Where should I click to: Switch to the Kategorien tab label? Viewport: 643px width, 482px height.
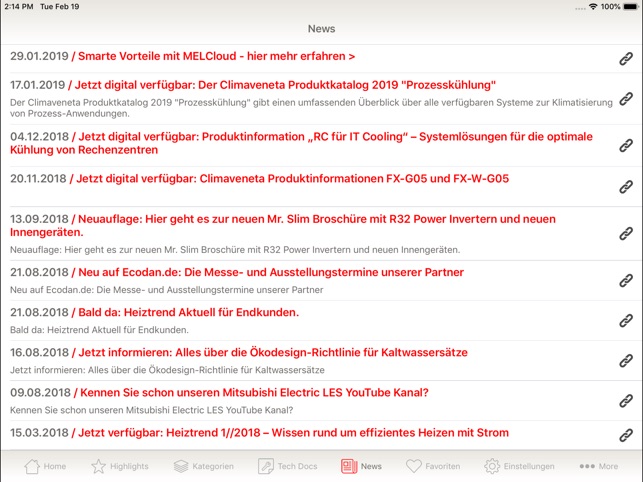click(213, 466)
